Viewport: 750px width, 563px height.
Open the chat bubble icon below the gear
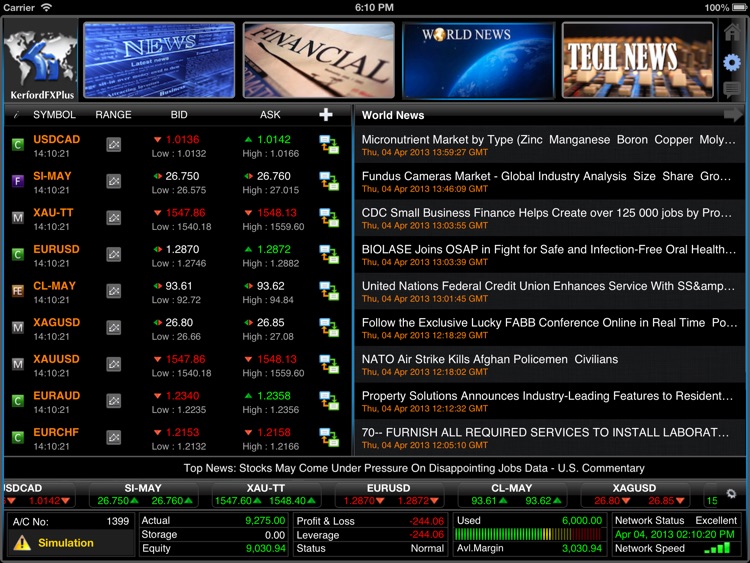point(732,89)
